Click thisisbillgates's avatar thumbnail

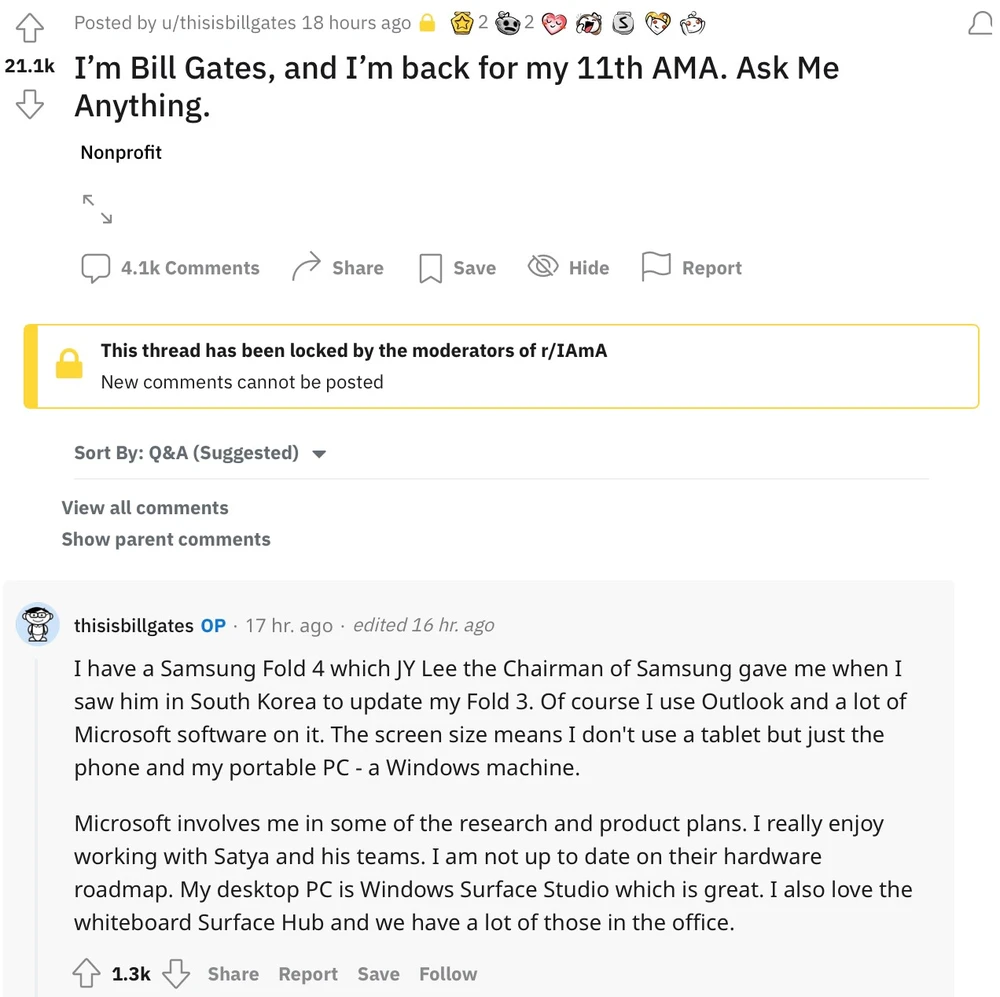tap(37, 624)
